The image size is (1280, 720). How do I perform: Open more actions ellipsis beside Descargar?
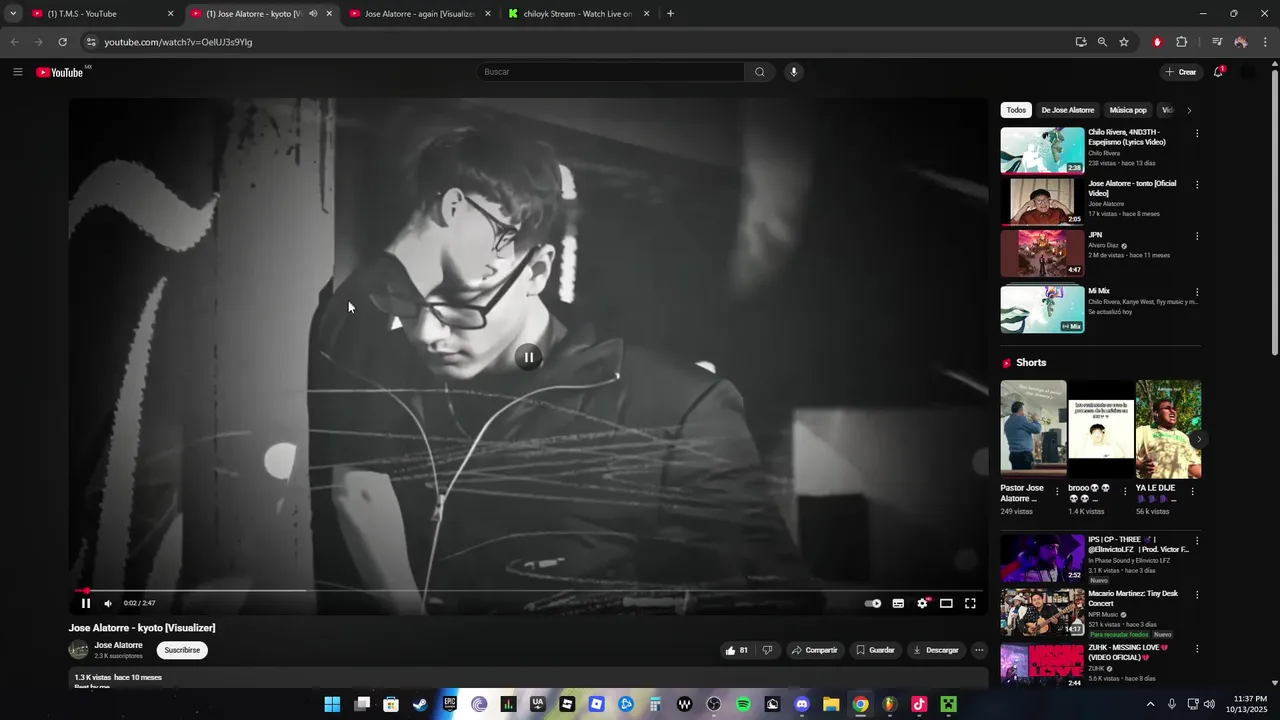(979, 650)
